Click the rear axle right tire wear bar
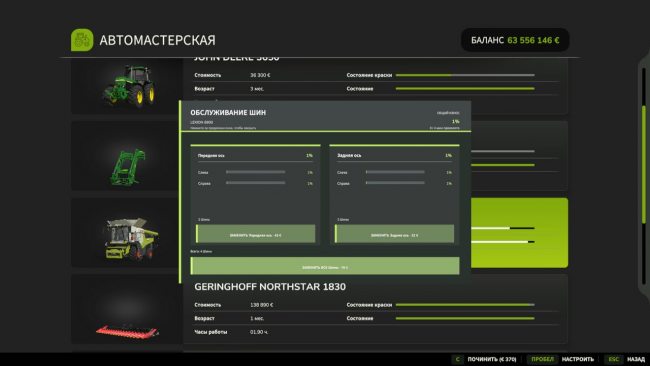The image size is (650, 366). tap(395, 183)
